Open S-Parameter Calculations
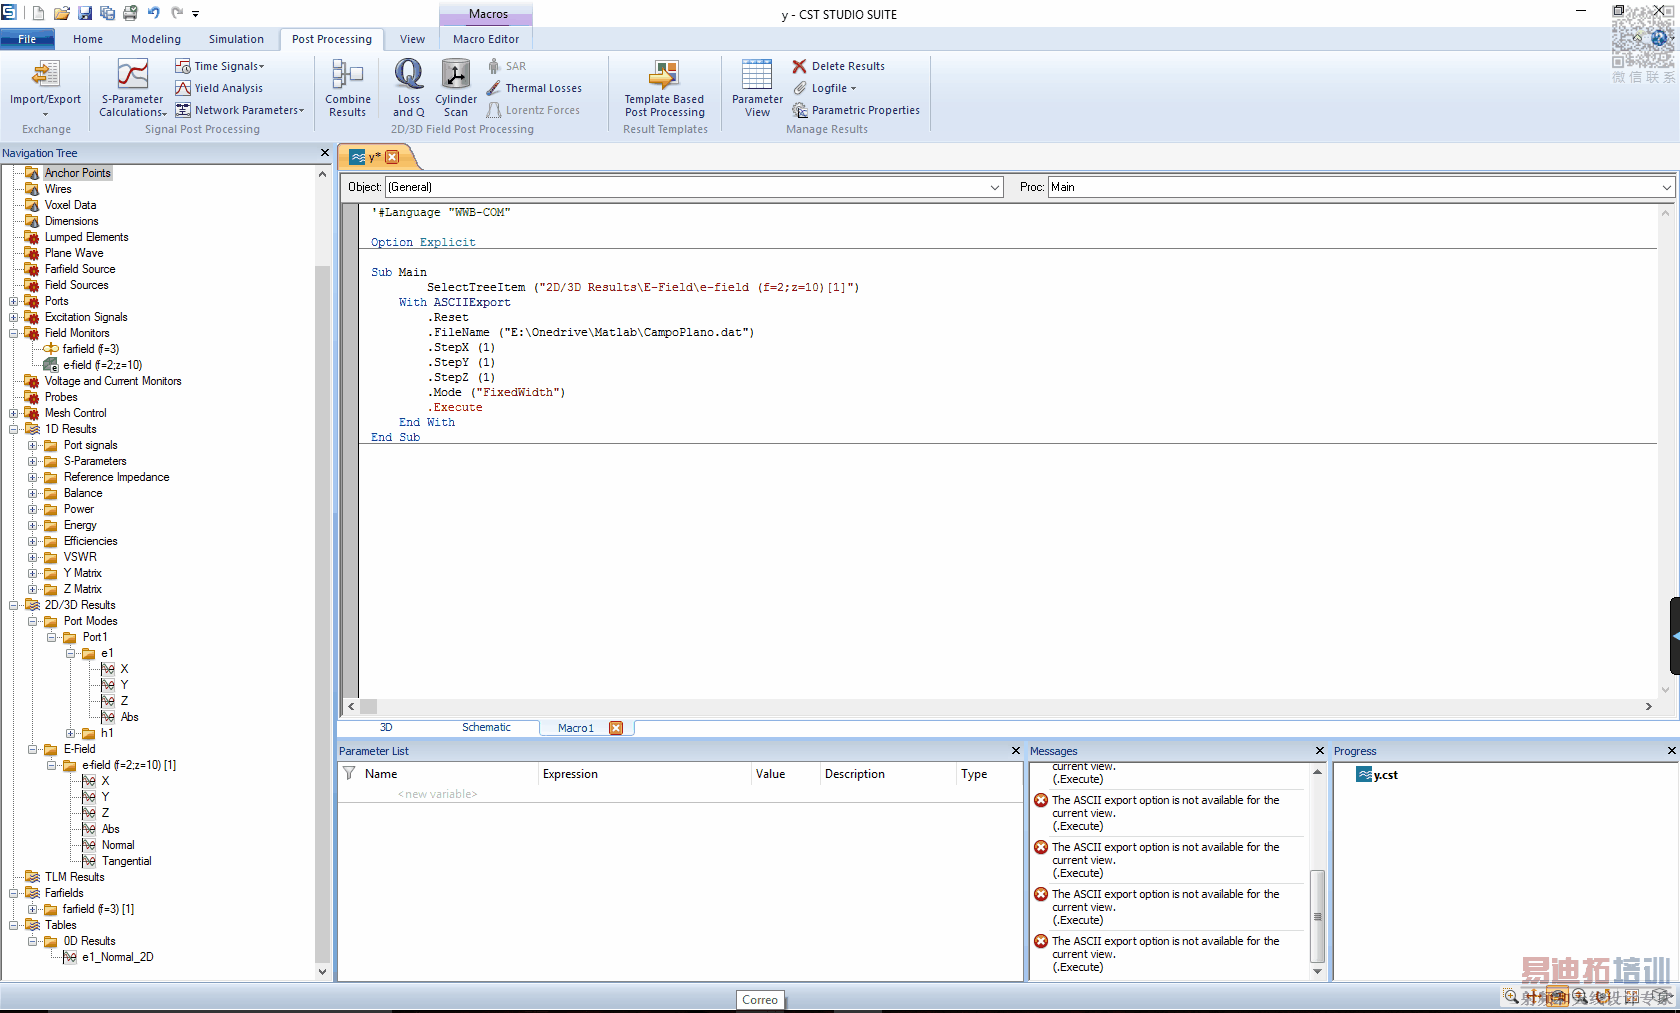 coord(132,87)
